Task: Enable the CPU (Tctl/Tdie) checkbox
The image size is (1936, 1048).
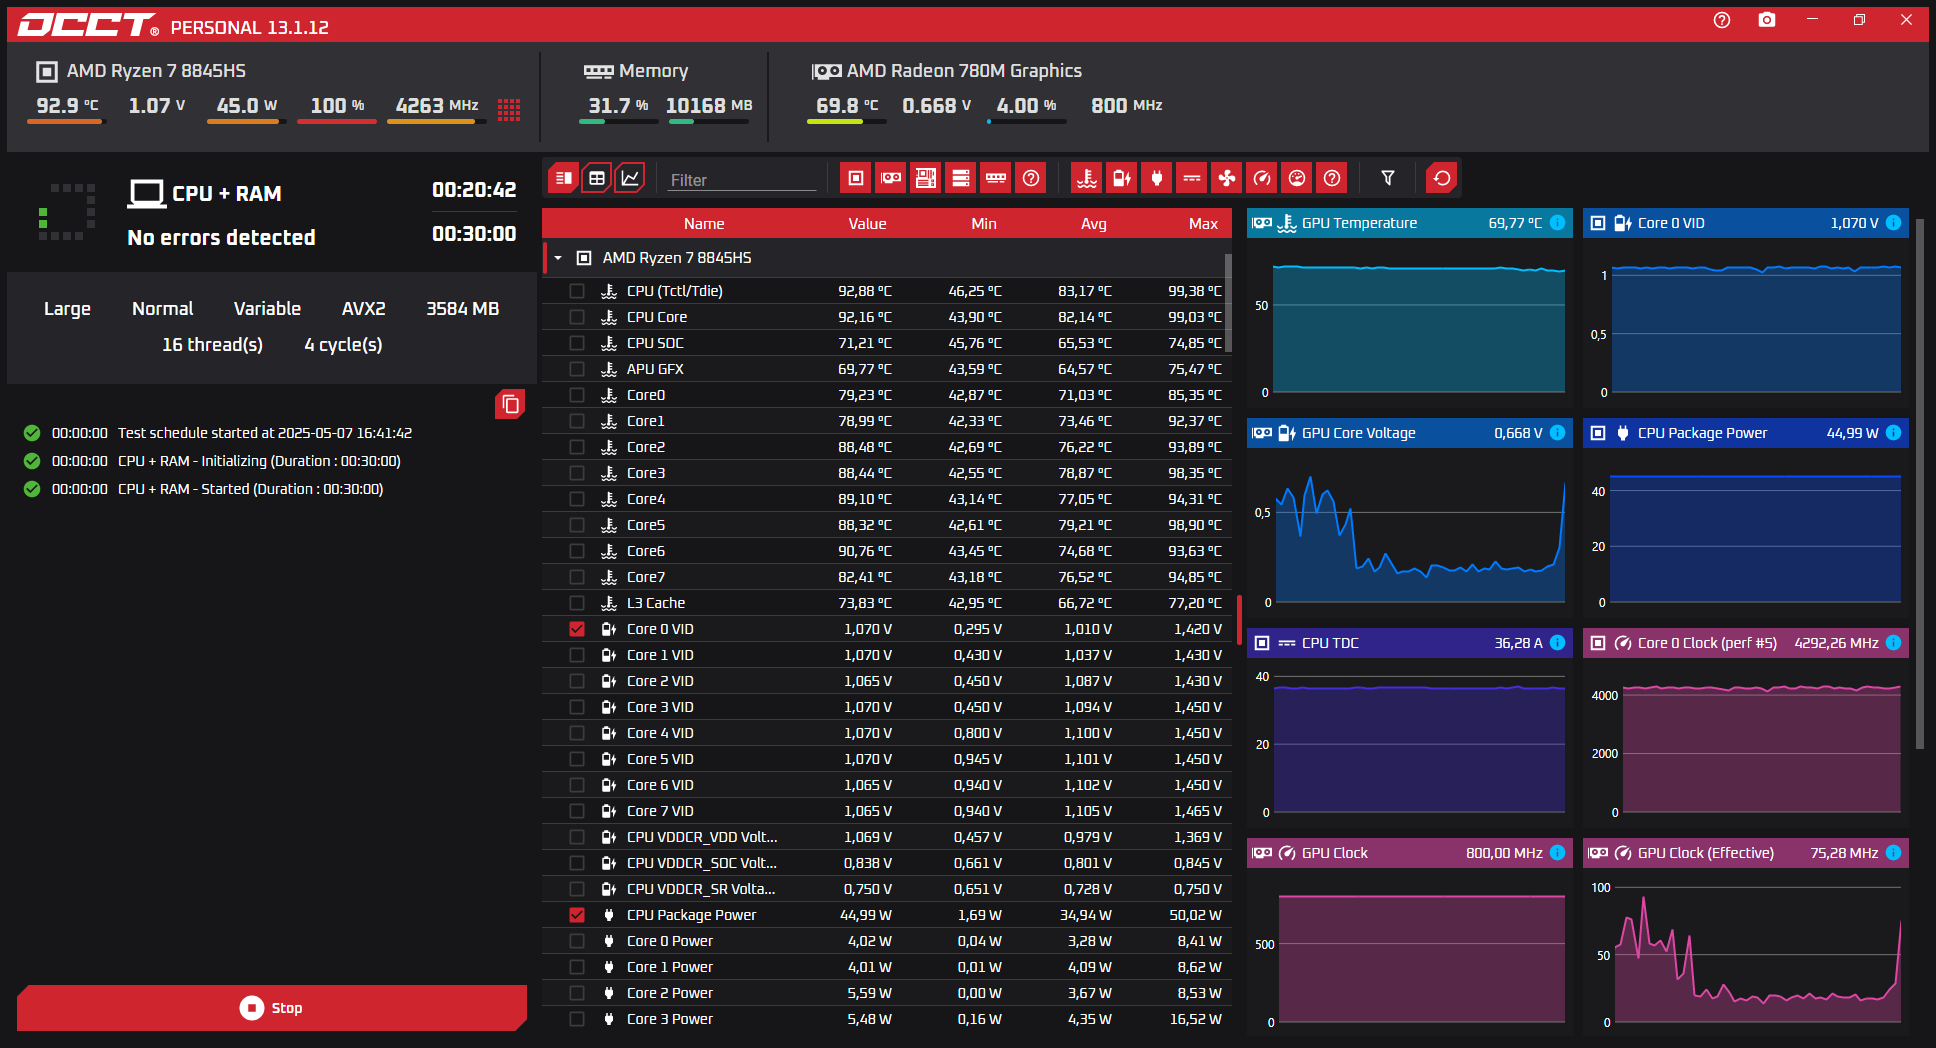Action: click(x=577, y=291)
